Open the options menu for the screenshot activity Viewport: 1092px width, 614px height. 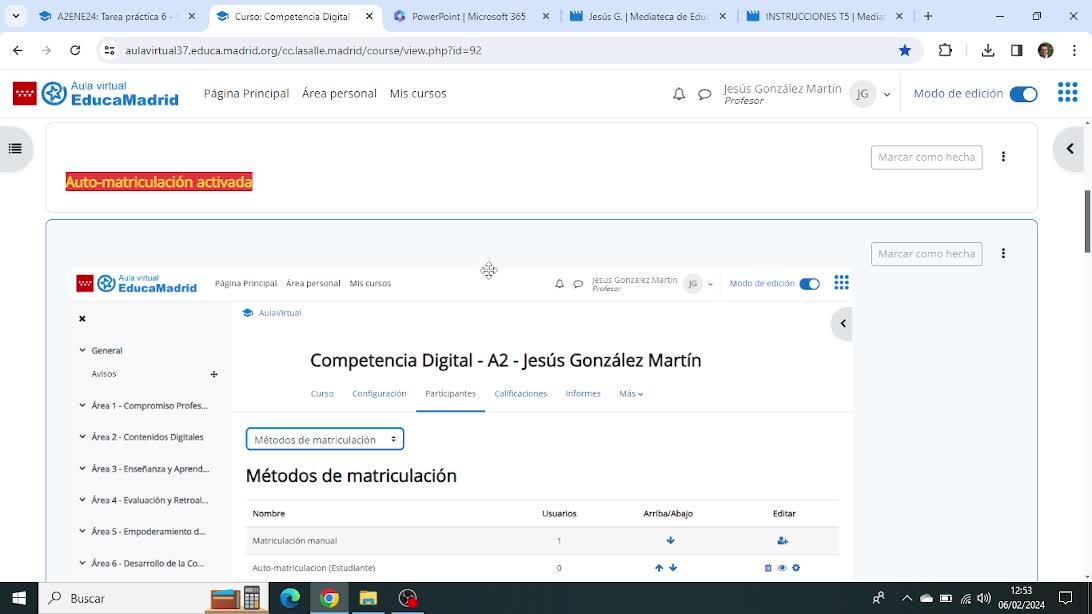(x=1004, y=253)
